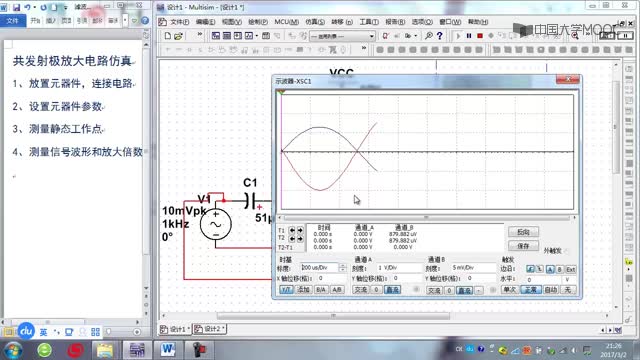Move cursor T1 right with the arrow
Image resolution: width=640 pixels, height=360 pixels.
(300, 231)
